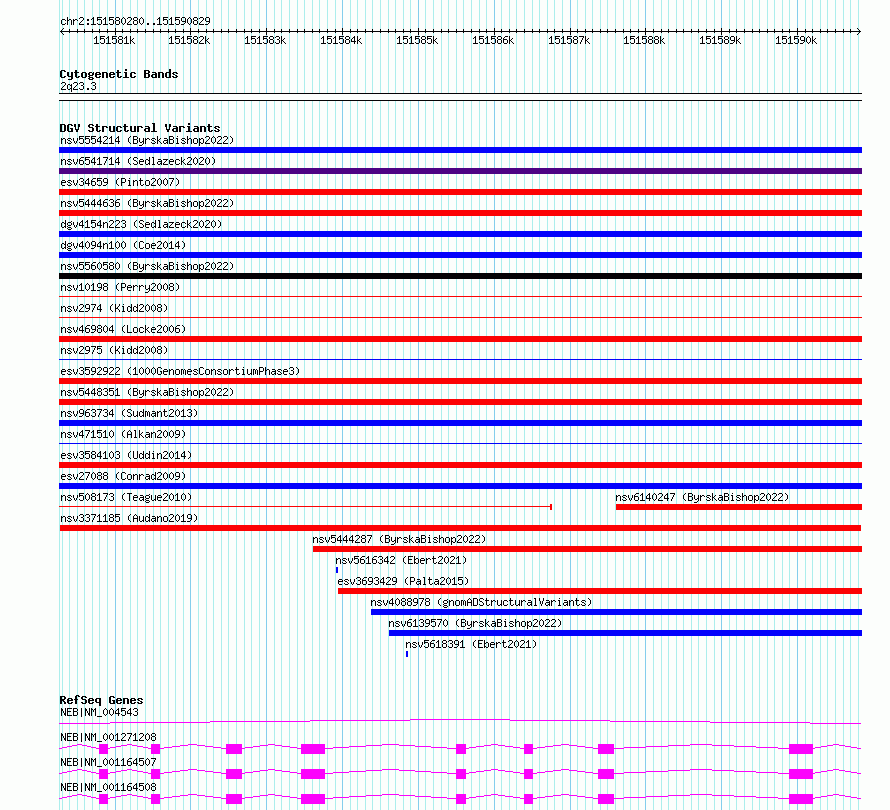This screenshot has width=890, height=810.
Task: Click nsv5444287 (ByrskaBishop2022) label
Action: (x=399, y=539)
